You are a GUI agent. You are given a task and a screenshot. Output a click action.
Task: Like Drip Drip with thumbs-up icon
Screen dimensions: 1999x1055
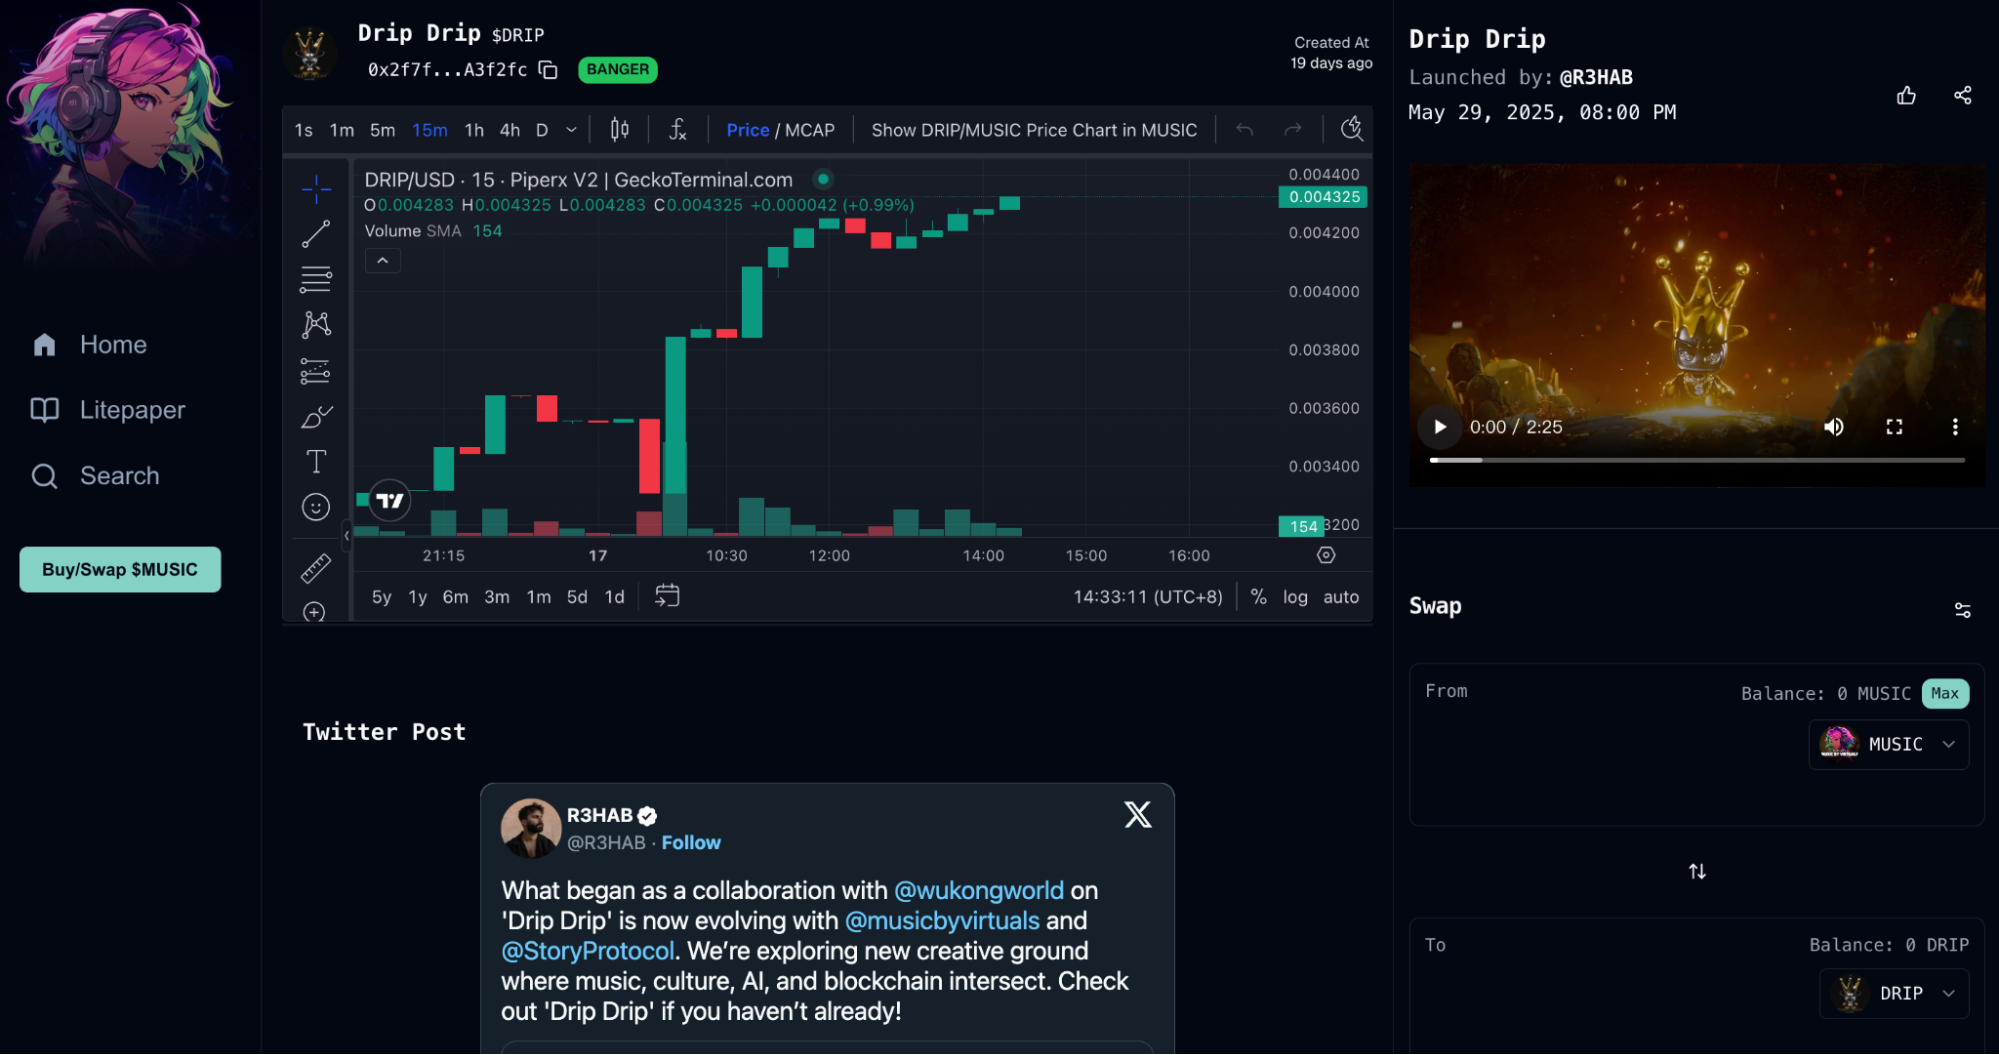1906,96
